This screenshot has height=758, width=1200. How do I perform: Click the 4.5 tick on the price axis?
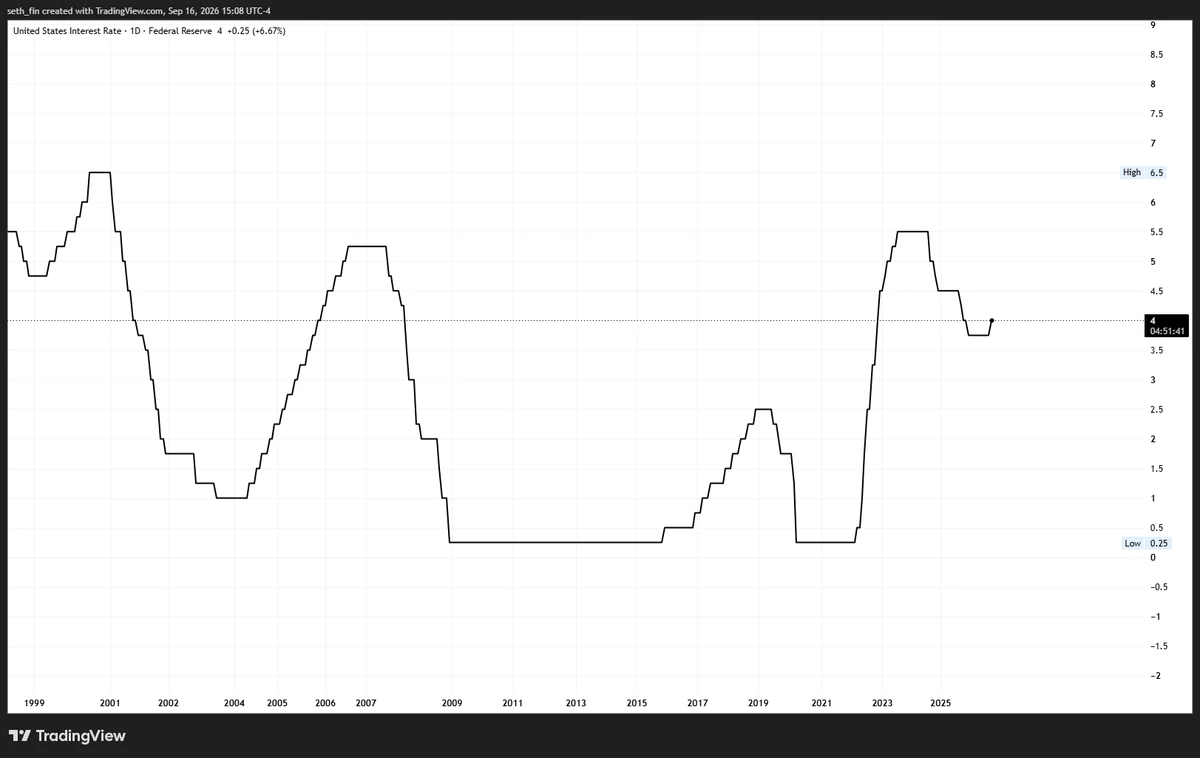[1156, 291]
